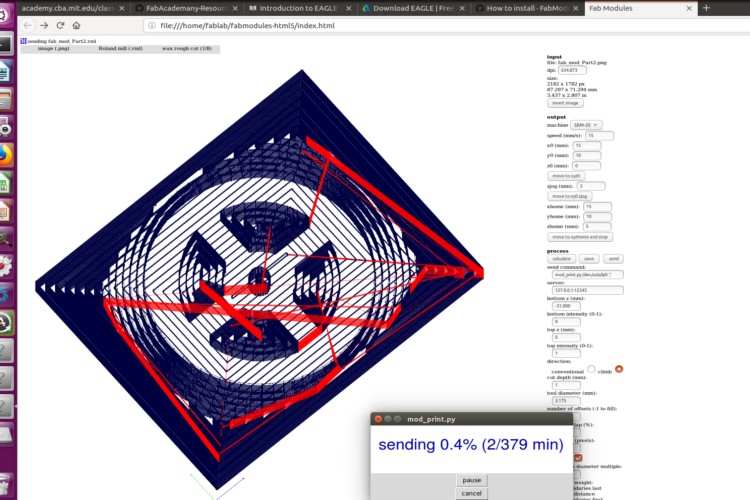
Task: Switch to Download EAGLE tab
Action: click(x=413, y=8)
